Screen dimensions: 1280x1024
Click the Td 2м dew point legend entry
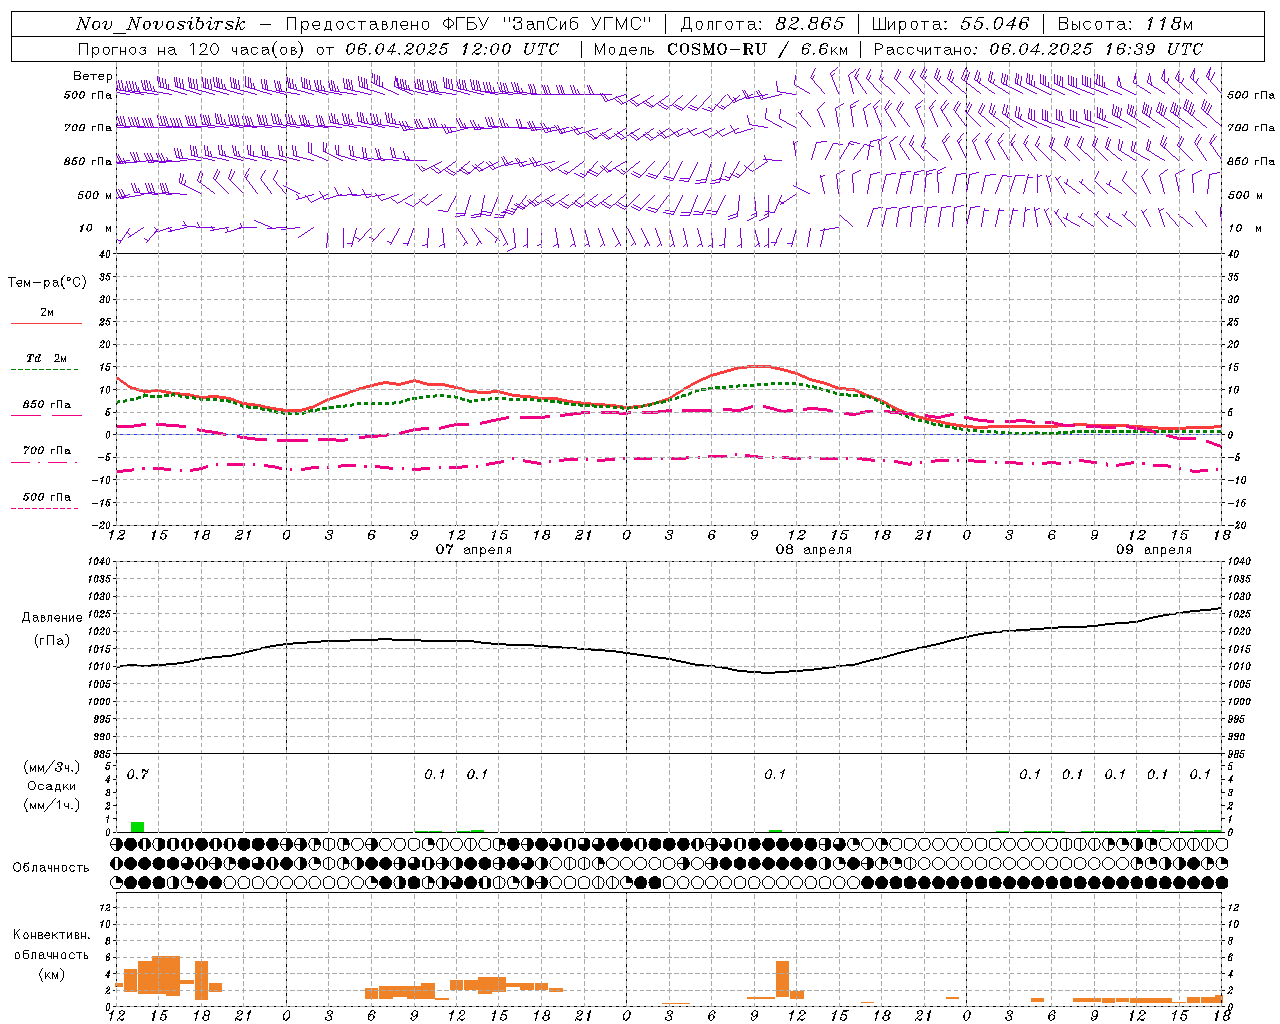click(47, 358)
